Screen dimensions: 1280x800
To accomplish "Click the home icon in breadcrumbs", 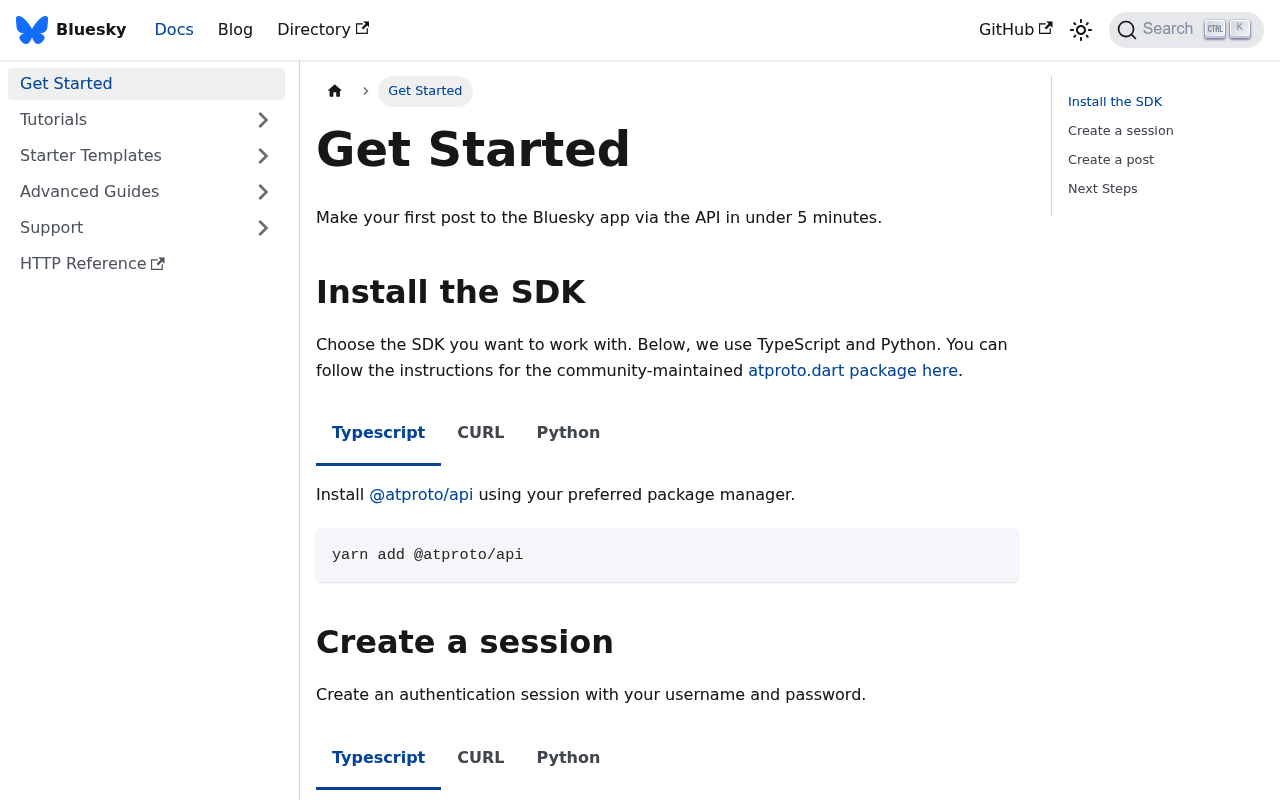I will (335, 91).
